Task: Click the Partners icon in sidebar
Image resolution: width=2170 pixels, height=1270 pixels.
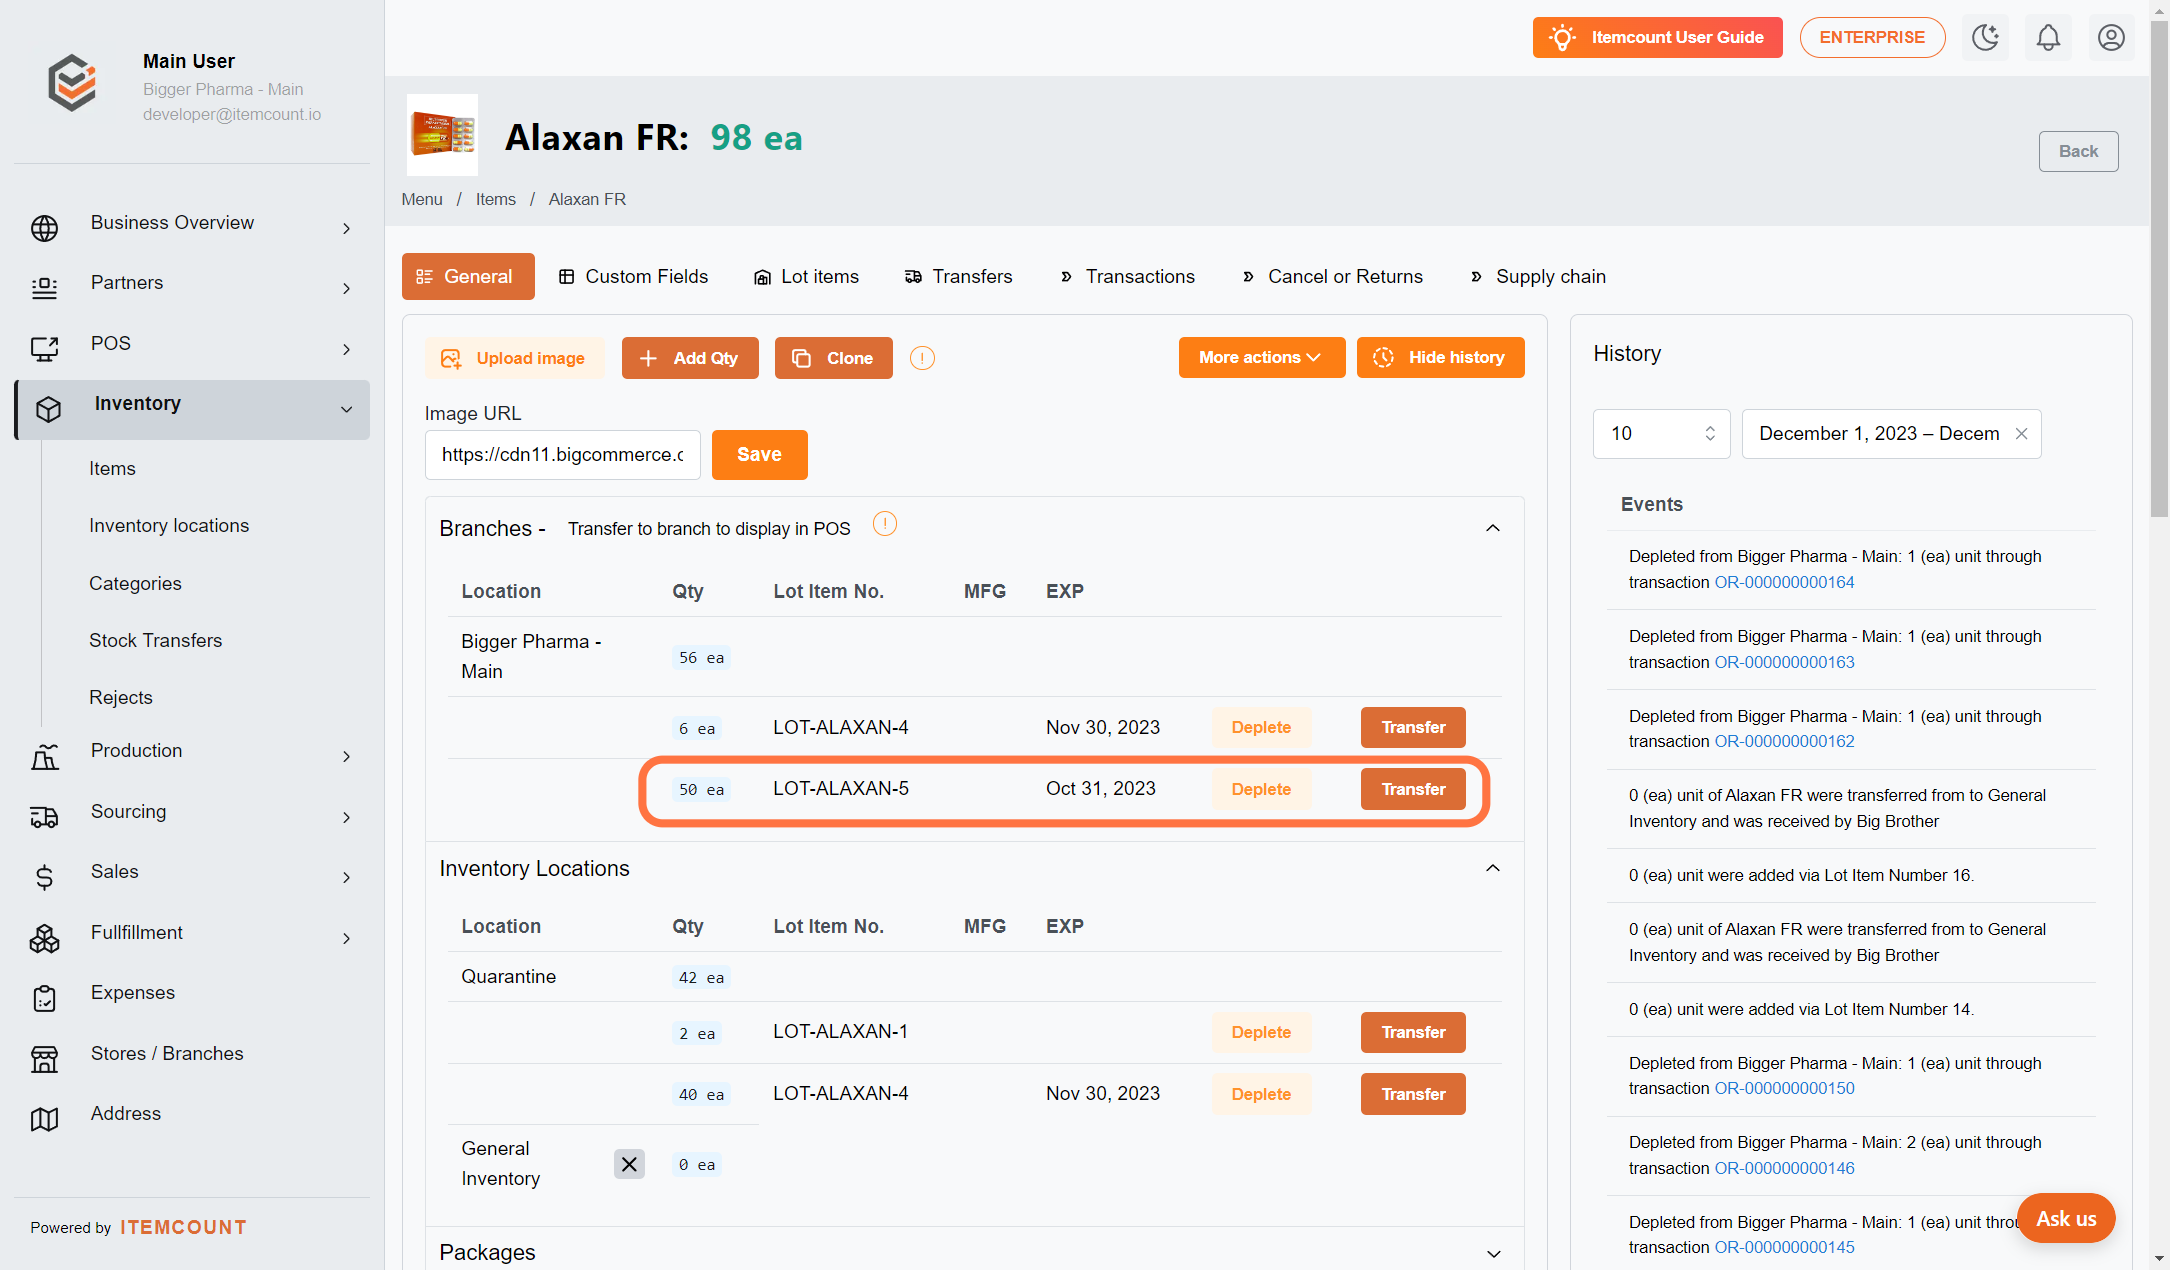Action: click(x=45, y=288)
